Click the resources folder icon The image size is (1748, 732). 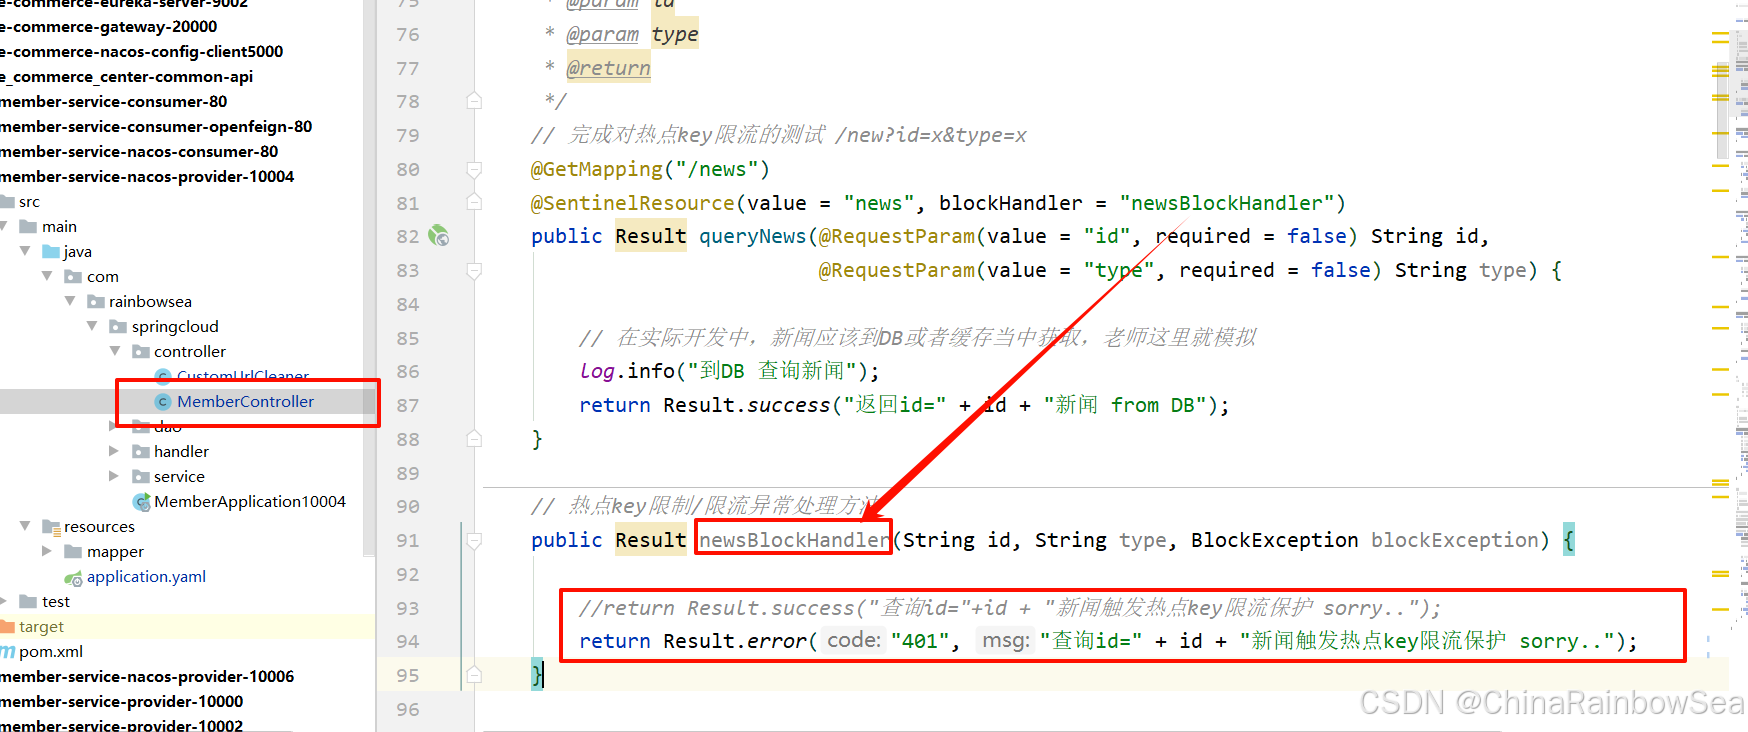[51, 527]
